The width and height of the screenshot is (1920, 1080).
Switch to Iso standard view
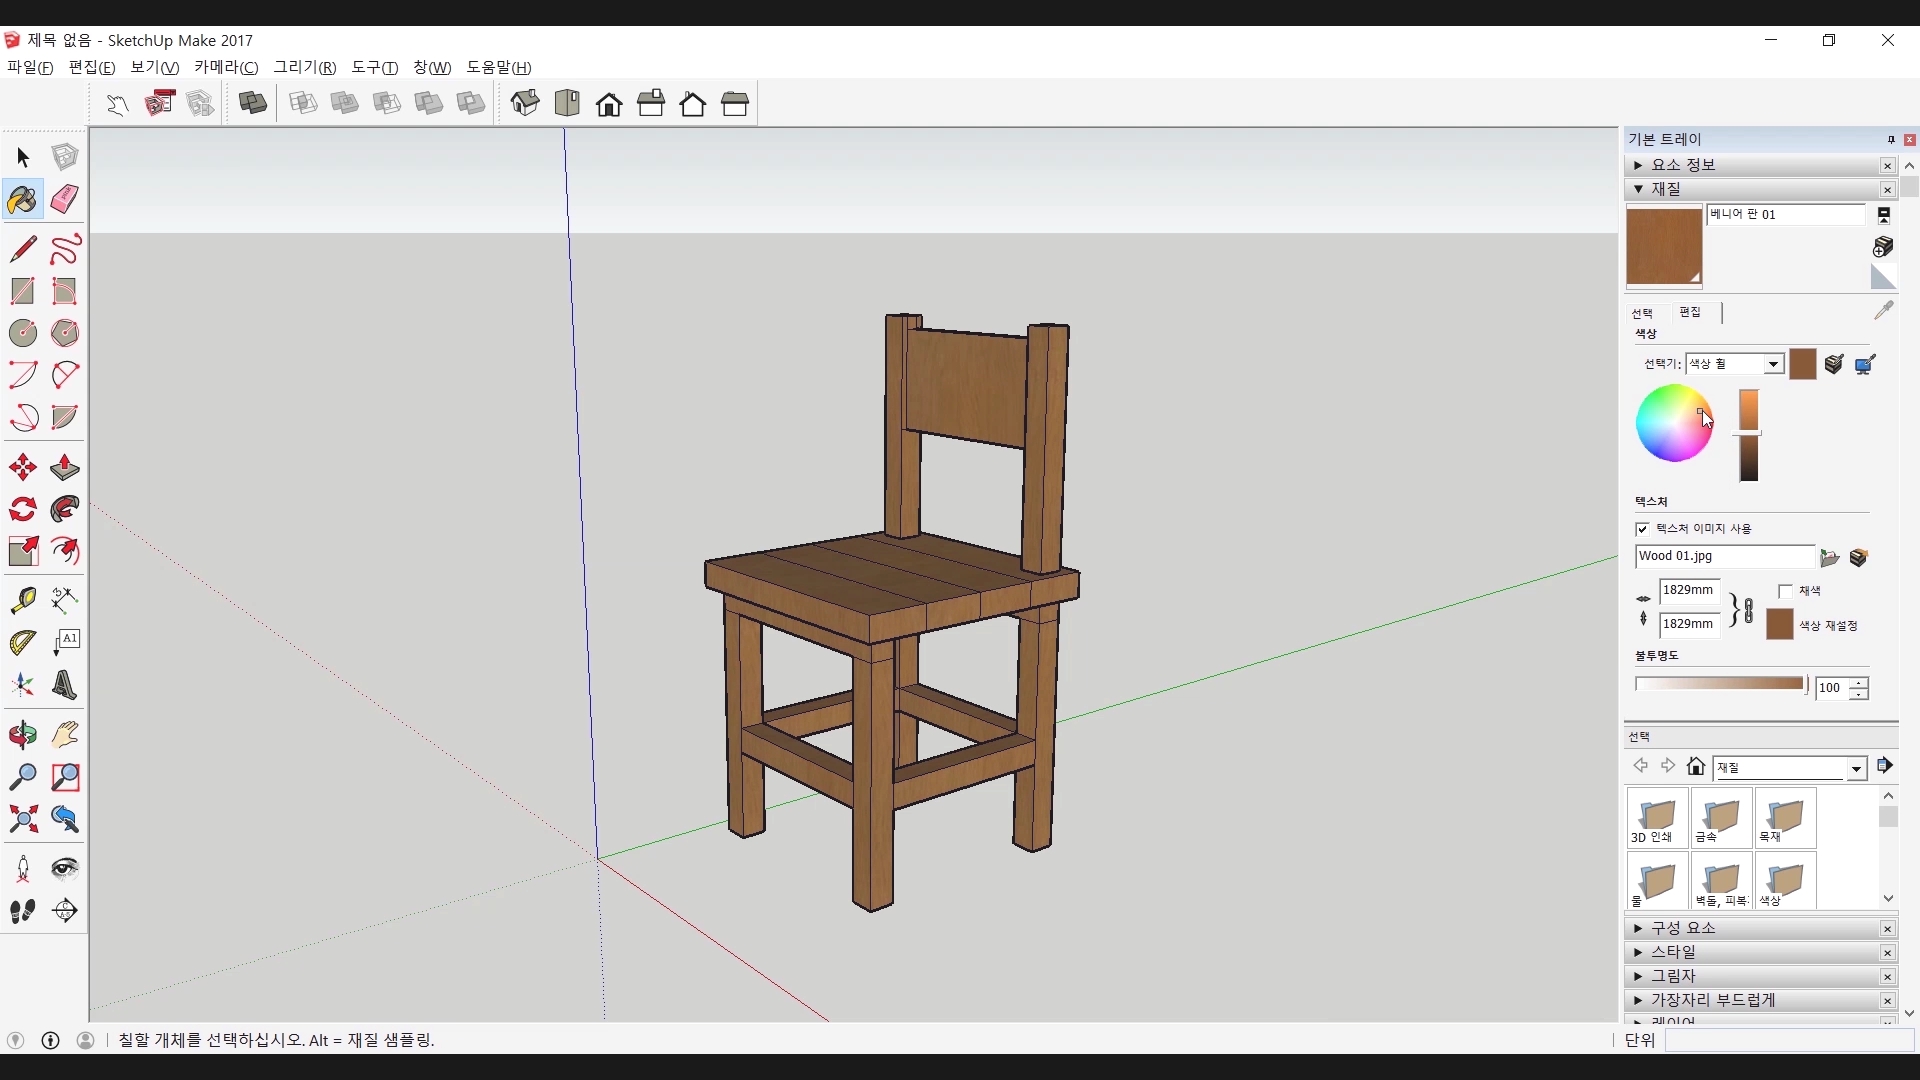click(x=525, y=103)
